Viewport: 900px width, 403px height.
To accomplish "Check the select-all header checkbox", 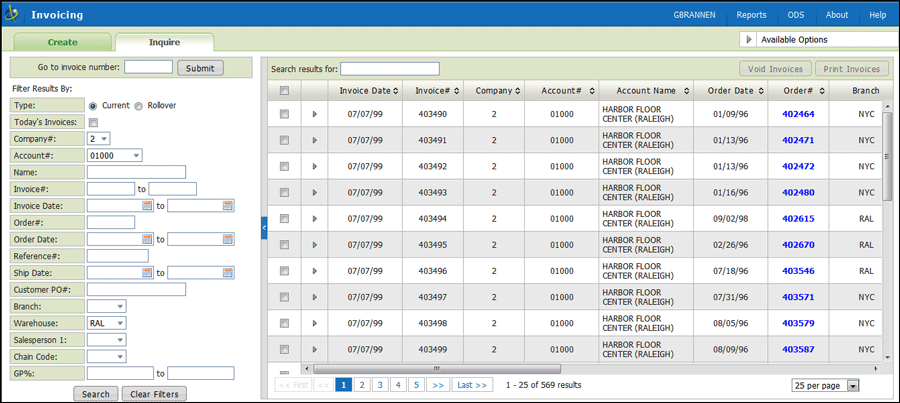I will coord(284,91).
